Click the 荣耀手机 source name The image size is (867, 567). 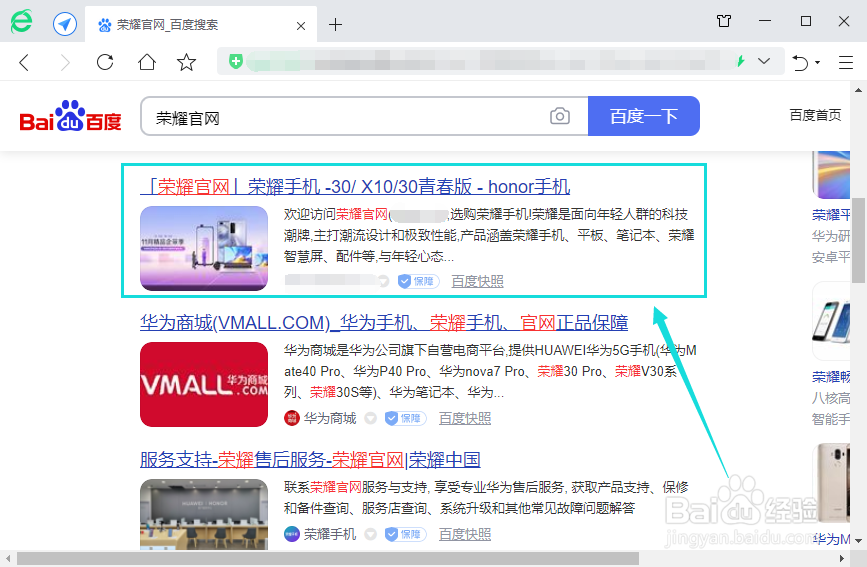coord(330,534)
